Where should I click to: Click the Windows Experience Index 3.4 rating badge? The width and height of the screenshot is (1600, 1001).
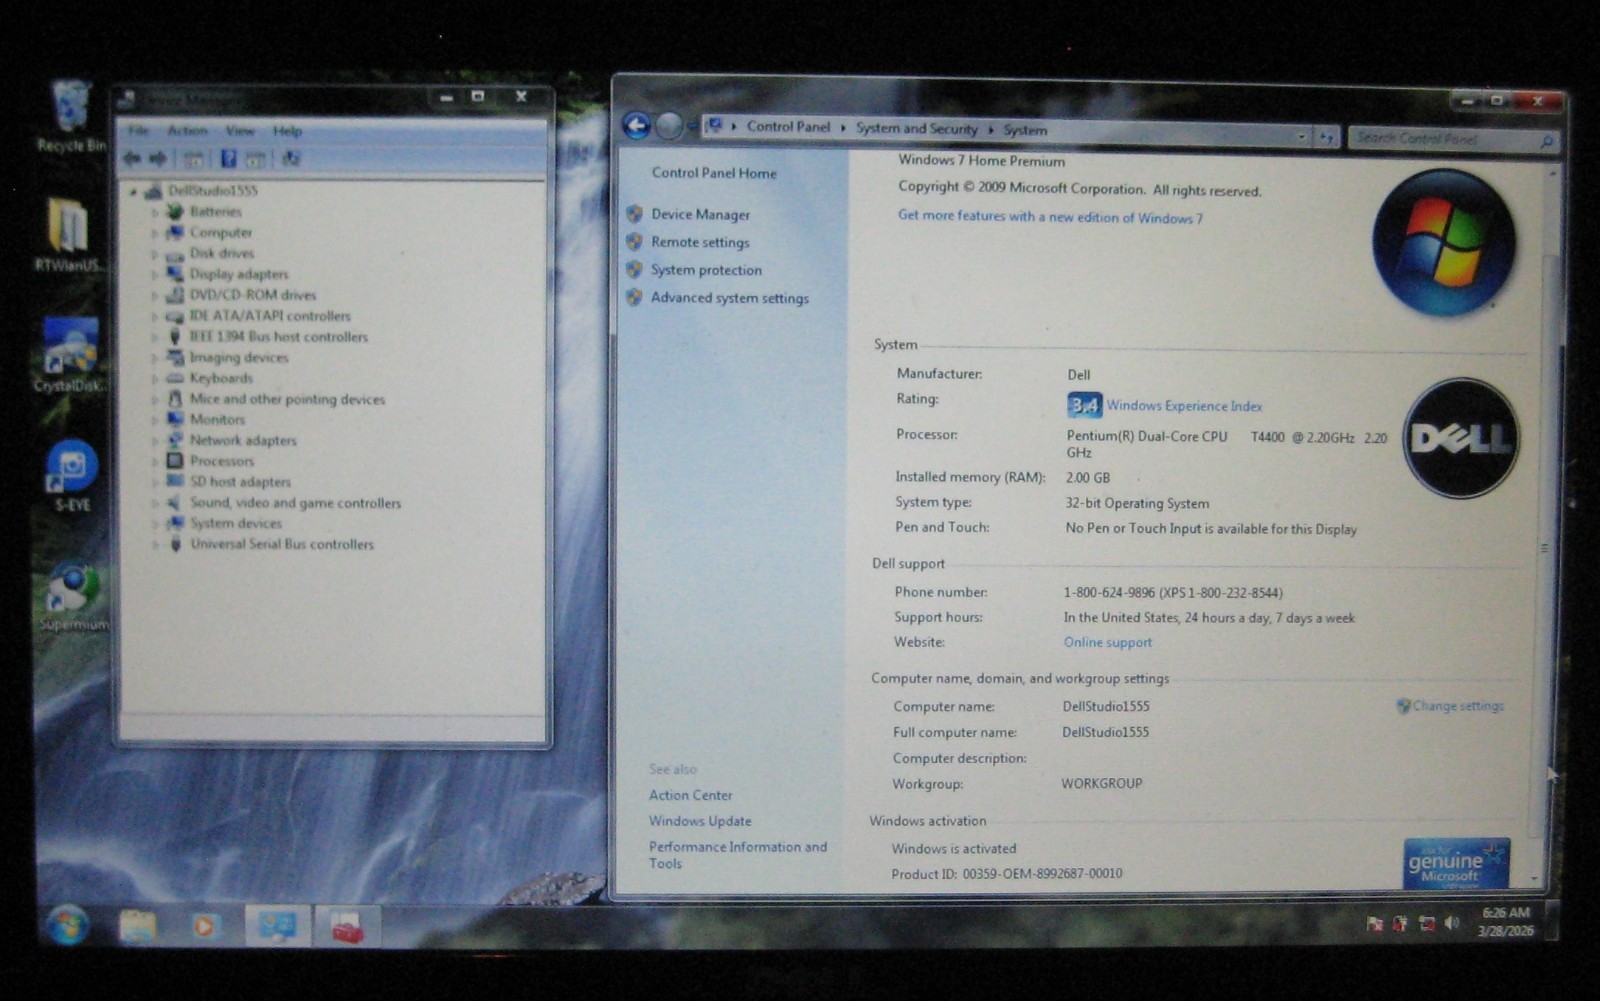[1084, 405]
